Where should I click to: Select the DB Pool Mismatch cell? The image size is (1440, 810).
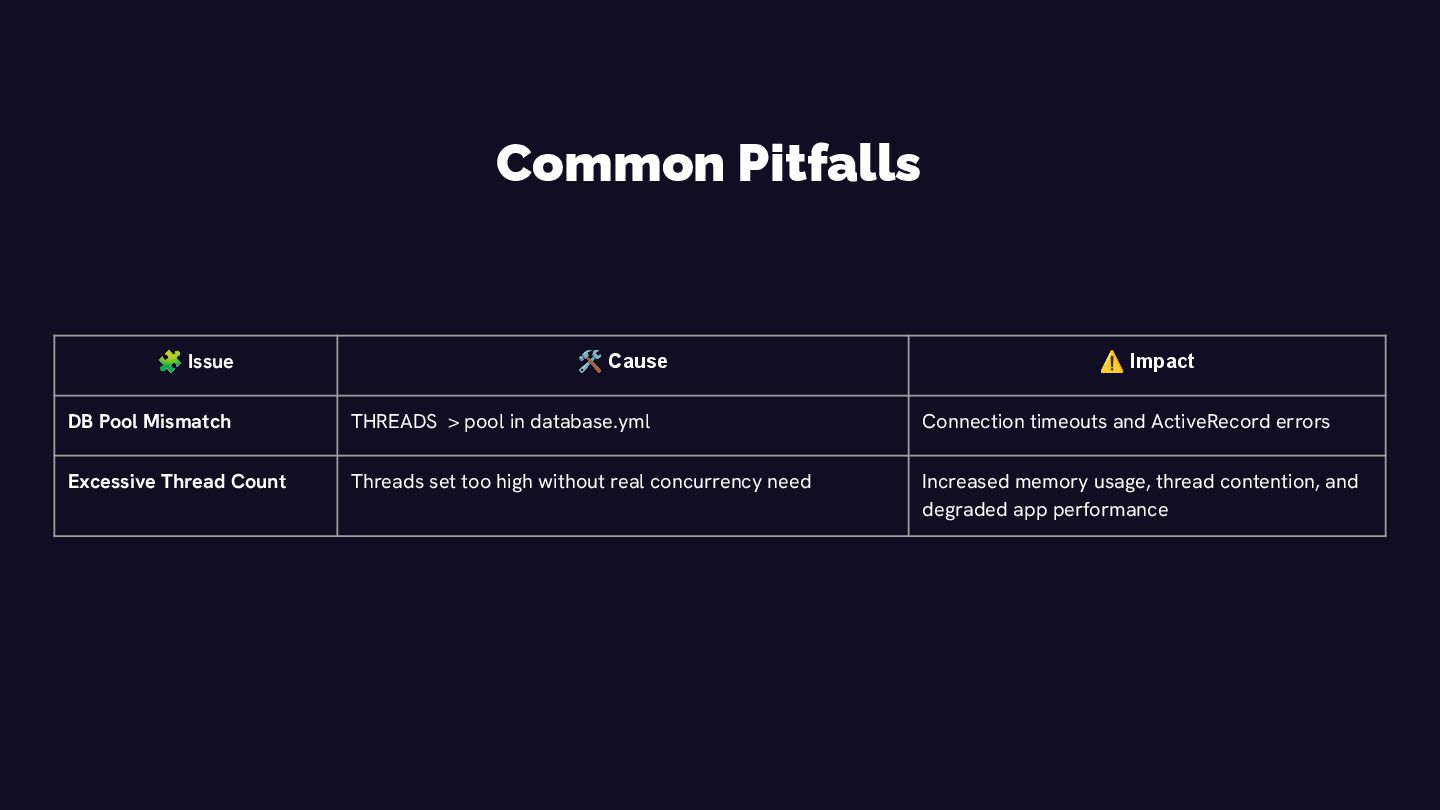coord(196,426)
